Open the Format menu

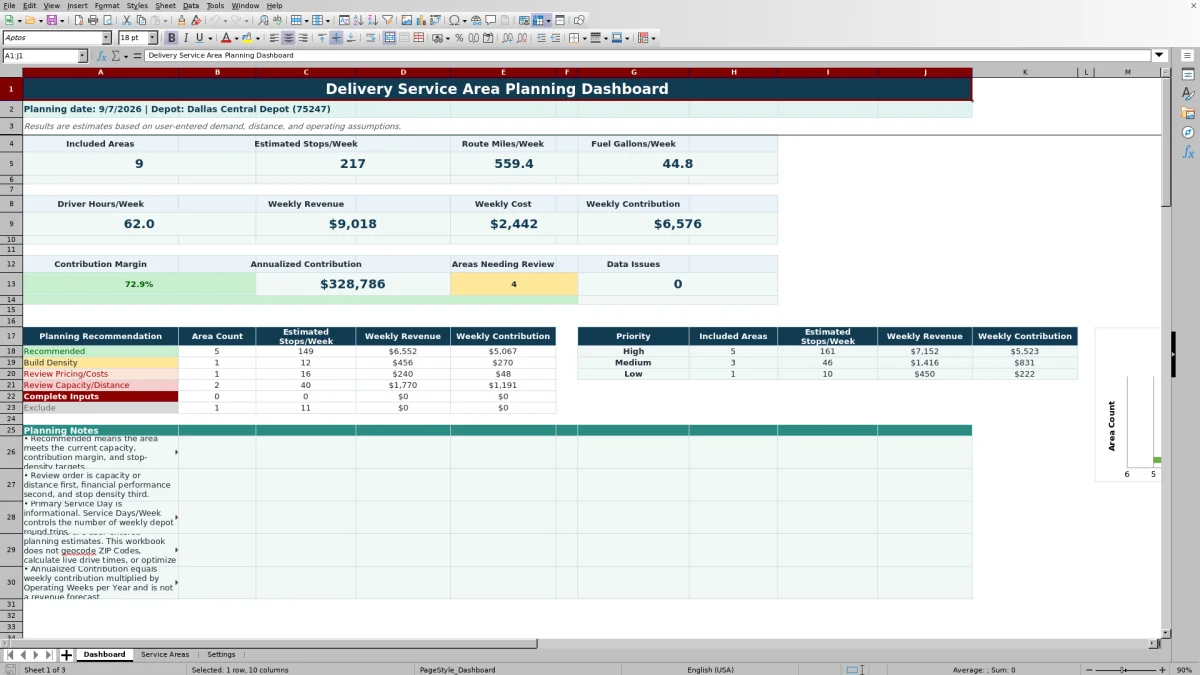107,5
